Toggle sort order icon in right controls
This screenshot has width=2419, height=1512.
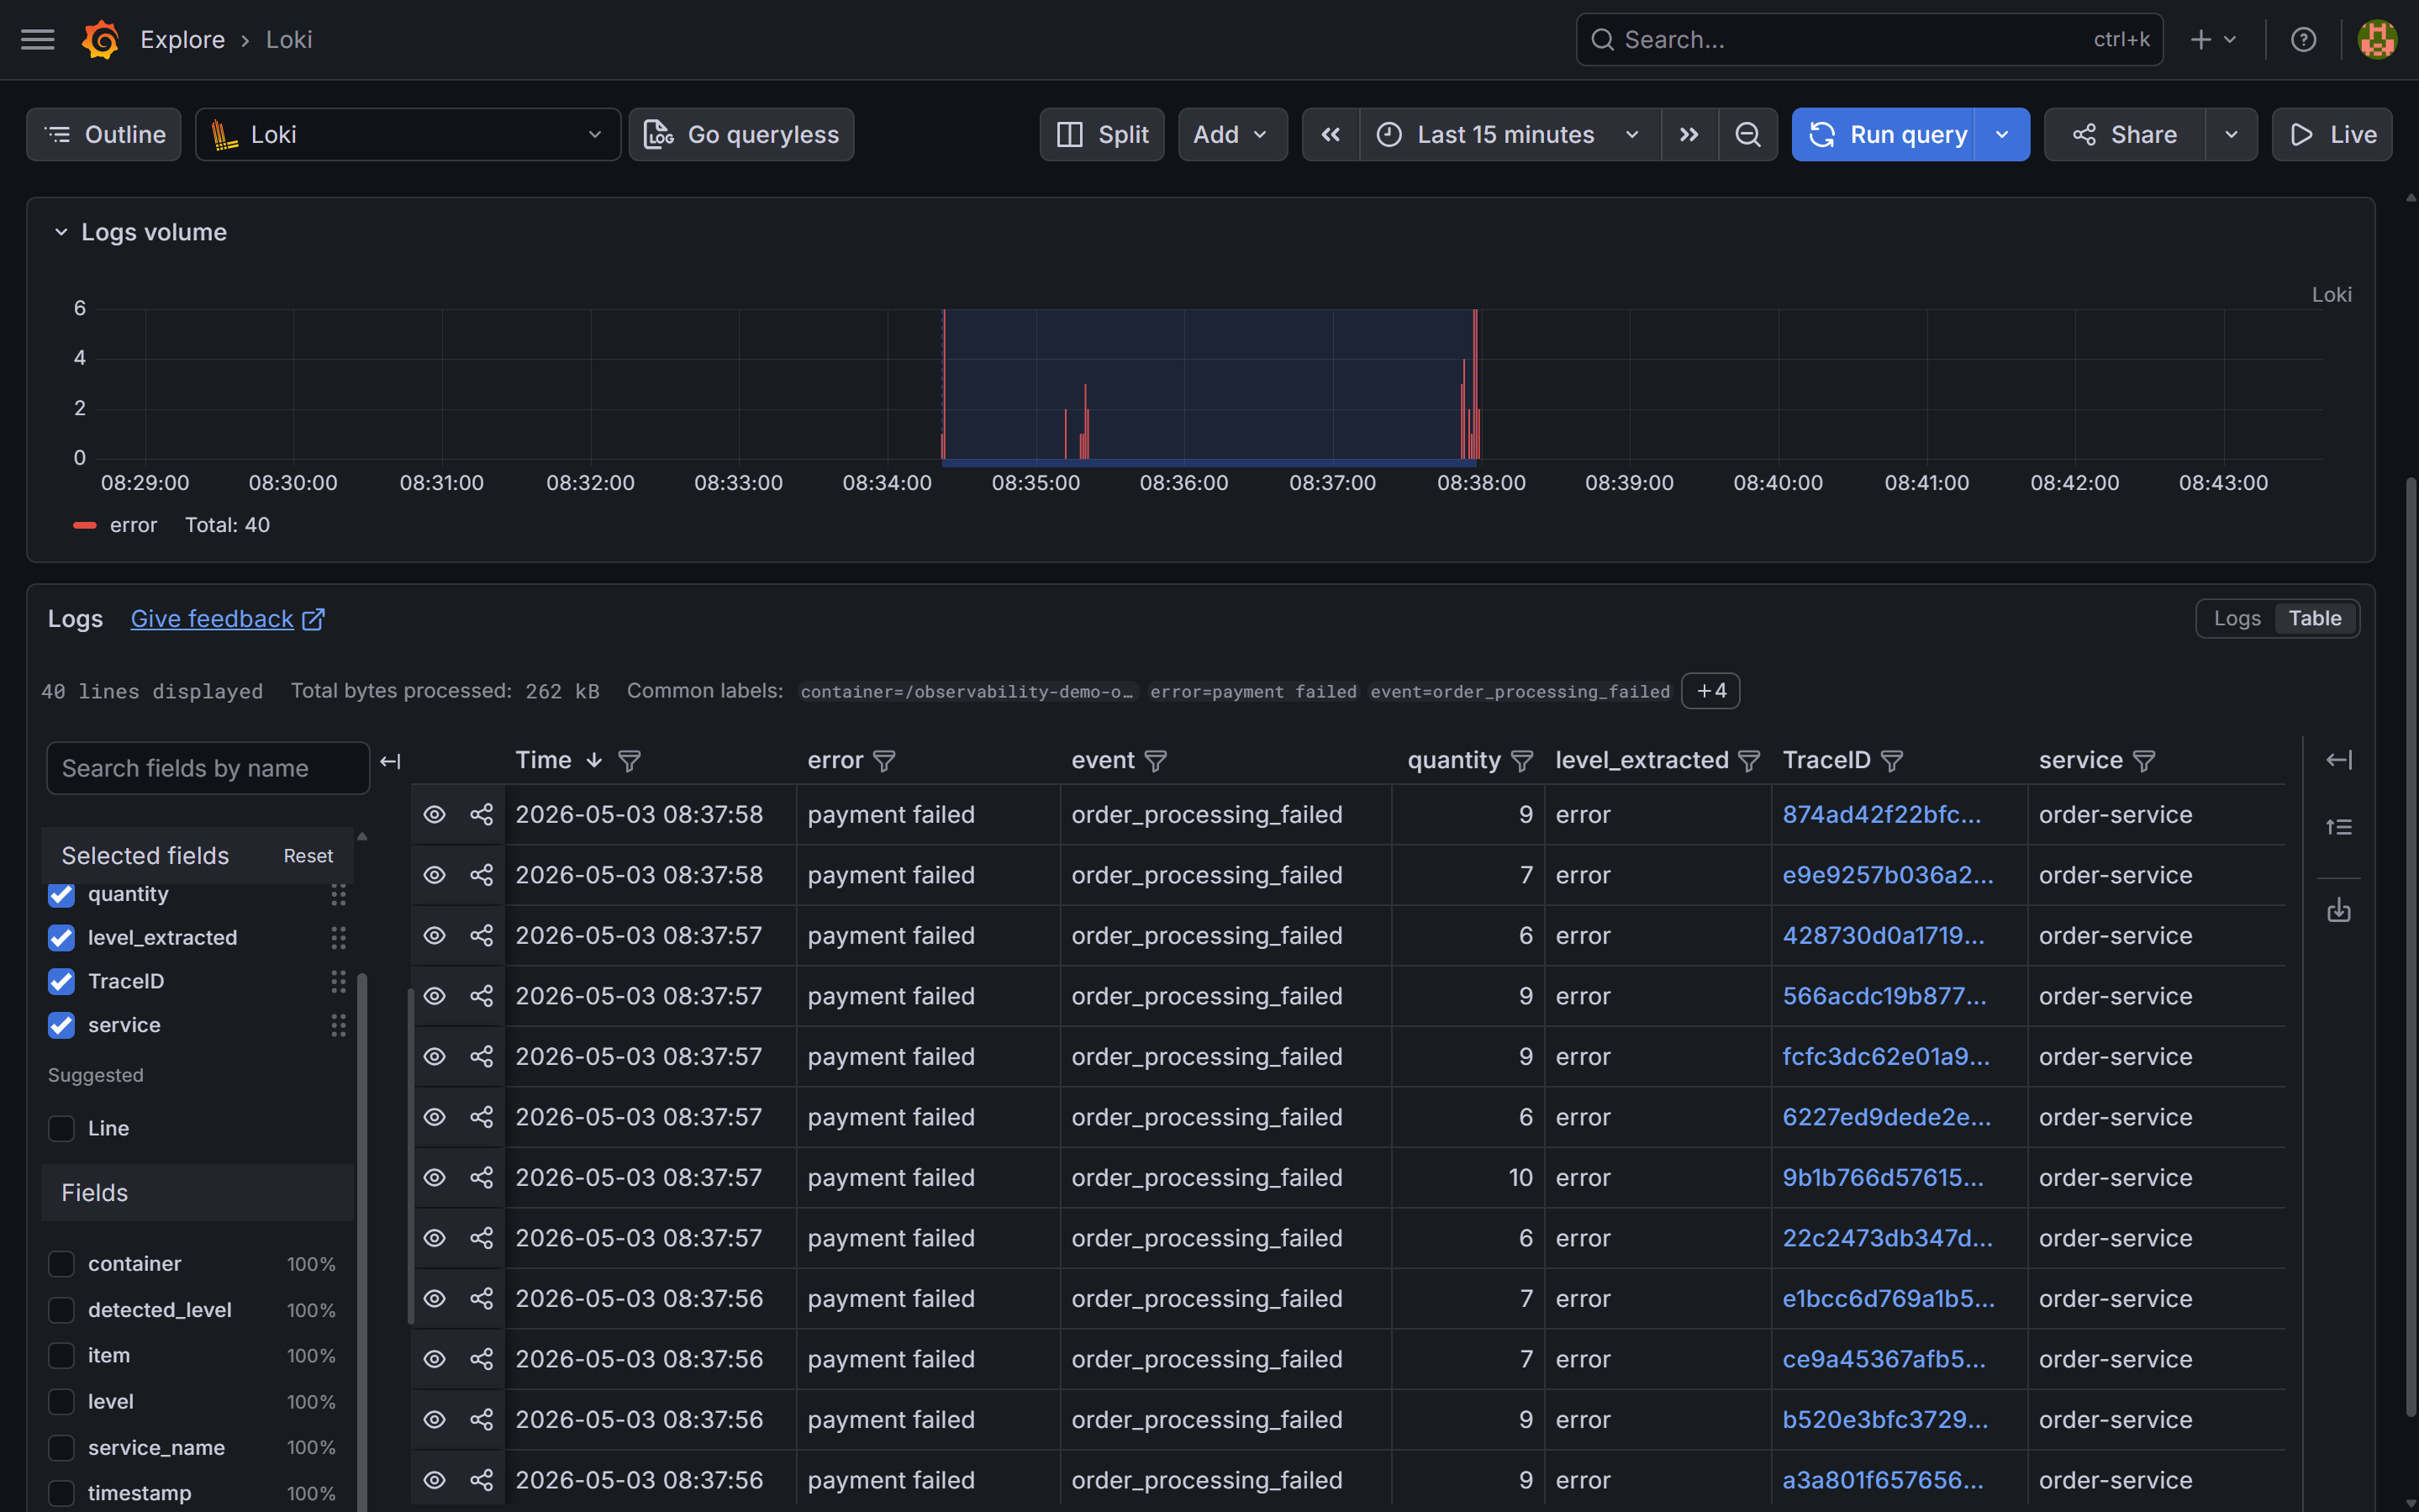coord(2338,827)
